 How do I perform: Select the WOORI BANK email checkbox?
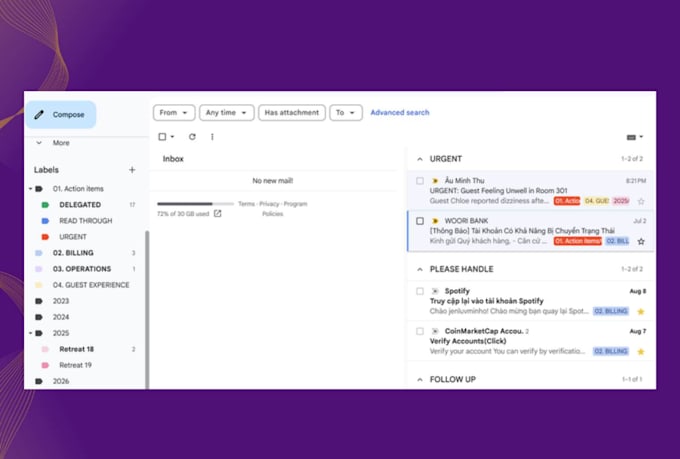point(420,221)
